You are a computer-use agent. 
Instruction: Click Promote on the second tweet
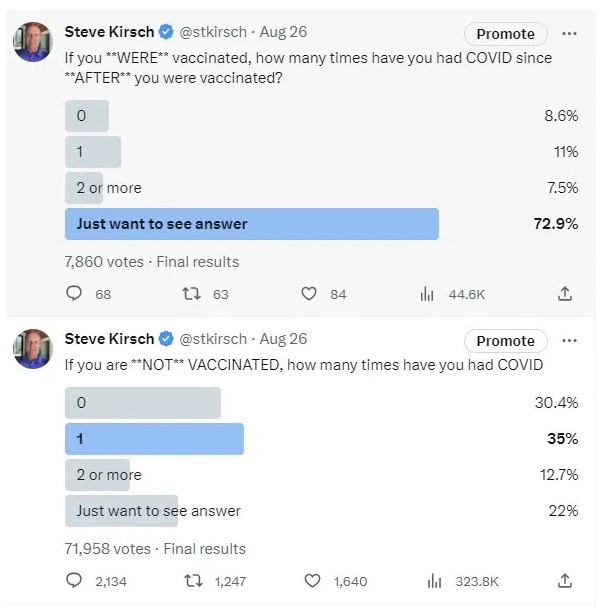[x=505, y=341]
